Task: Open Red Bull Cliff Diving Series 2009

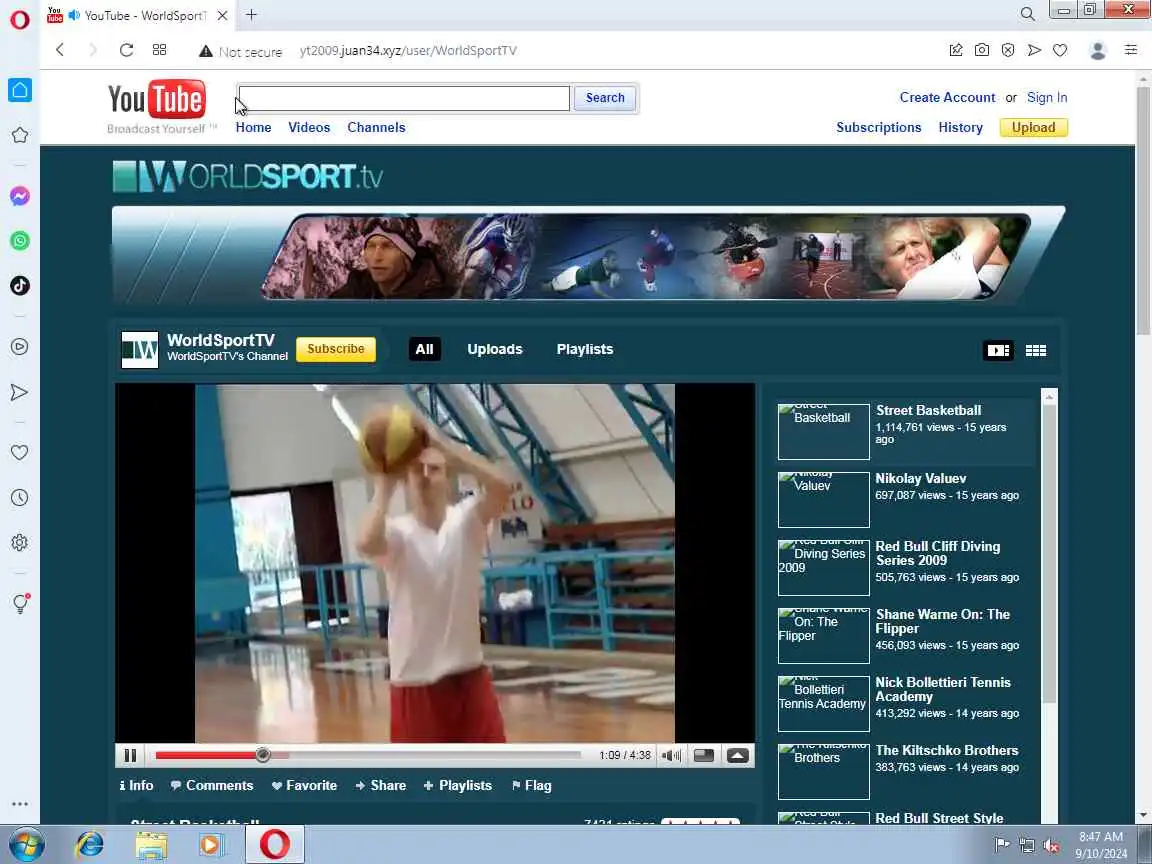Action: 937,553
